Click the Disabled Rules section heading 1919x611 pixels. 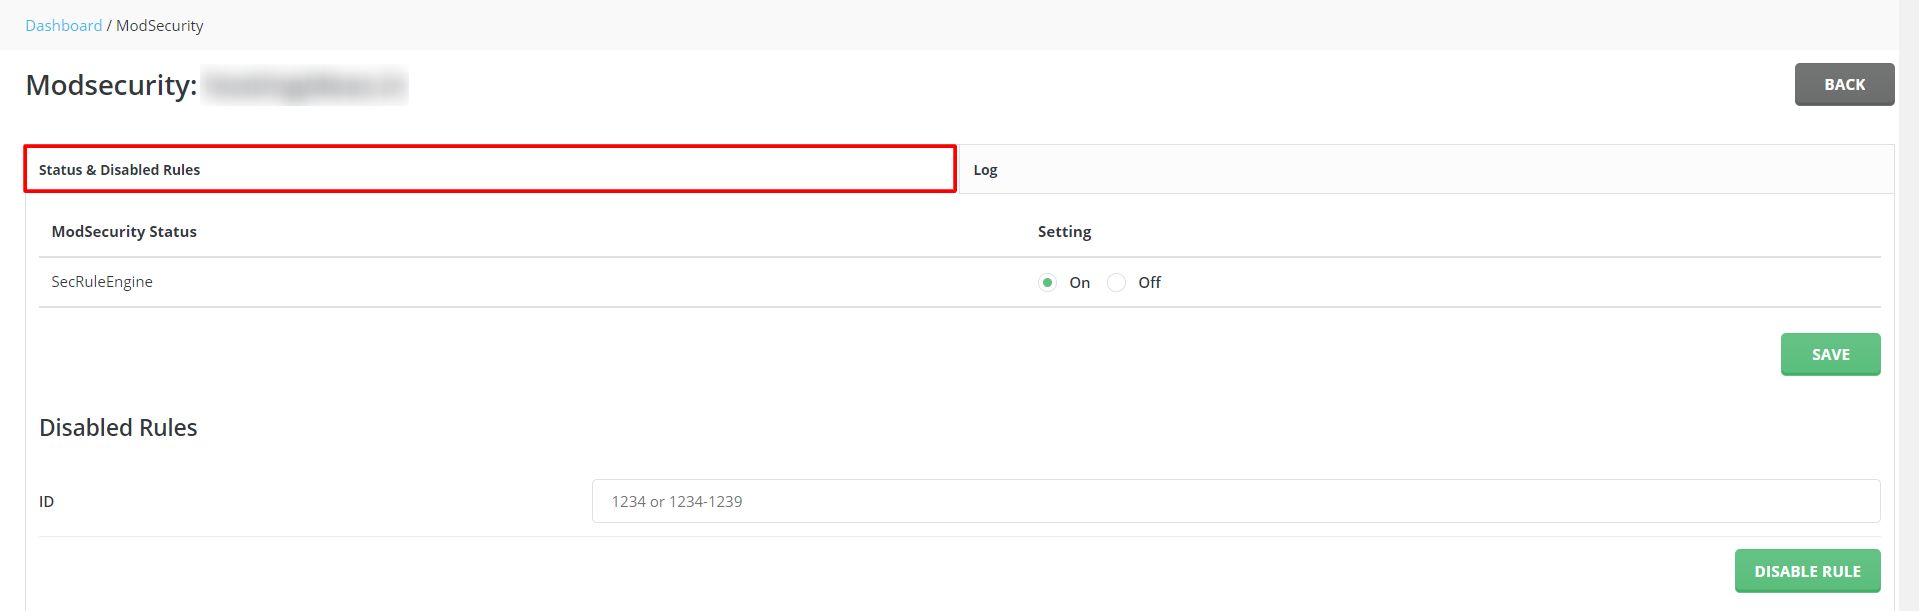pyautogui.click(x=118, y=428)
